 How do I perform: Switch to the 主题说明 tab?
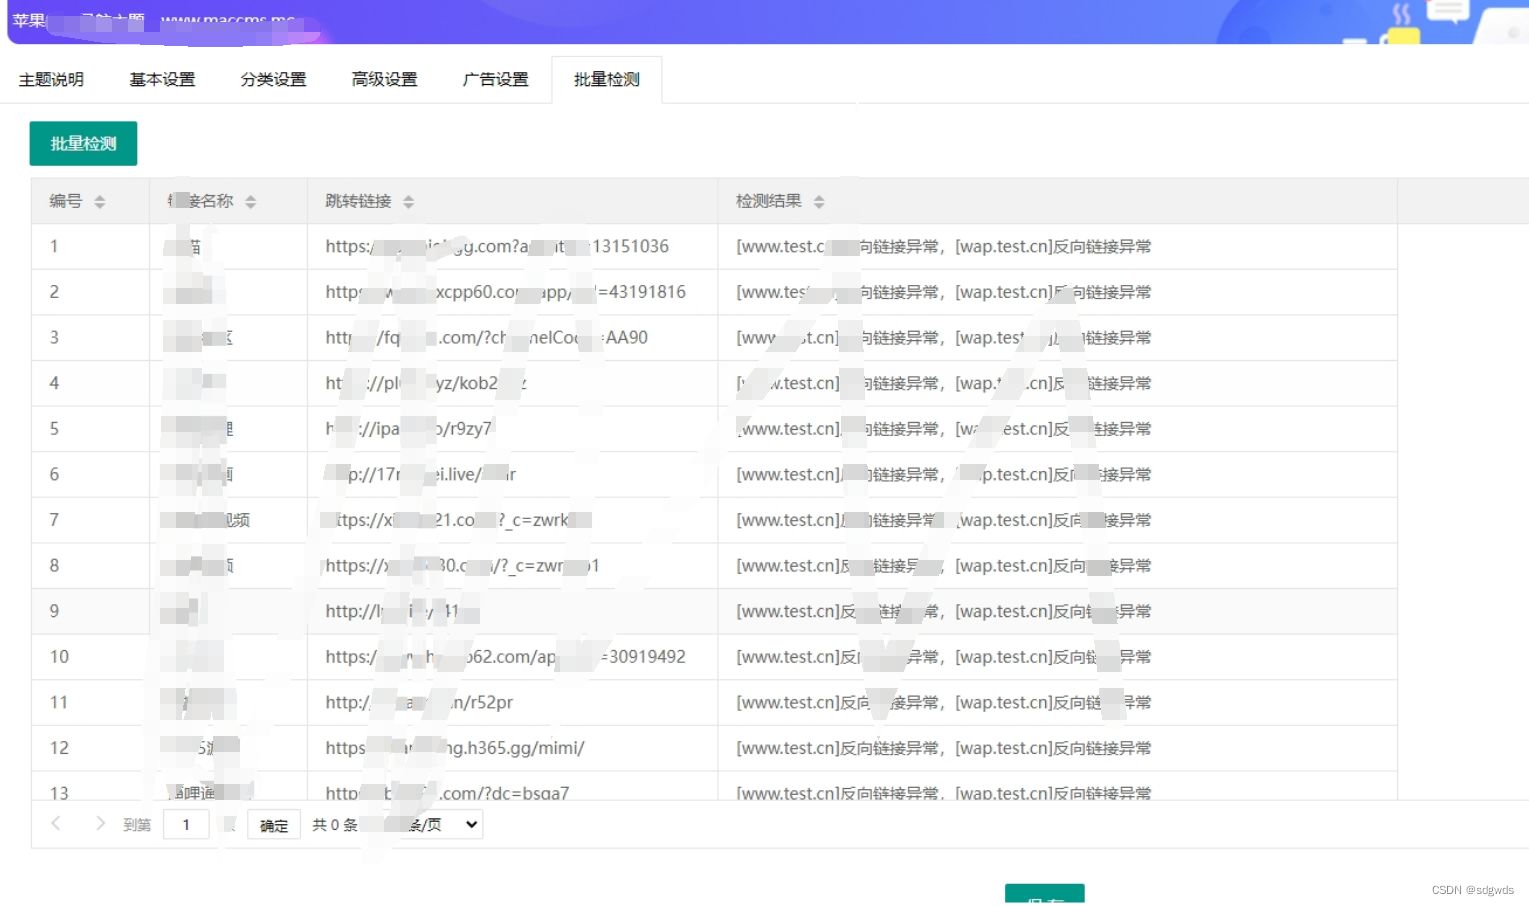click(x=52, y=79)
